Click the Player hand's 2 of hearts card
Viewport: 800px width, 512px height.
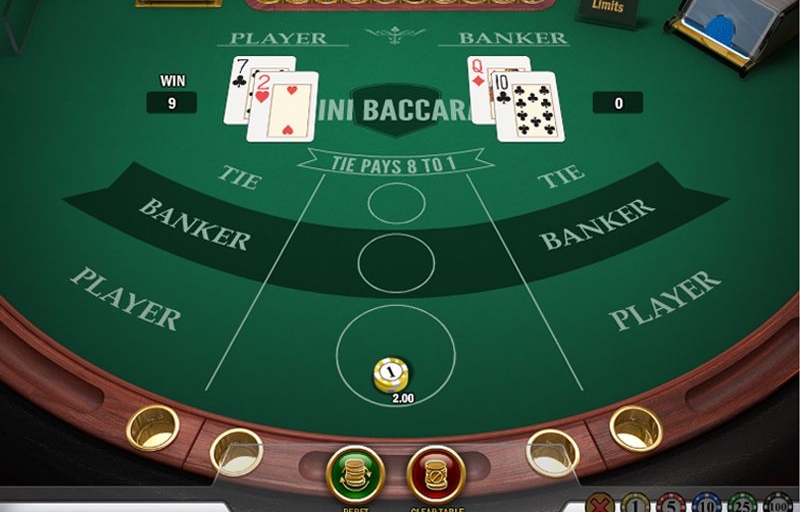(283, 107)
